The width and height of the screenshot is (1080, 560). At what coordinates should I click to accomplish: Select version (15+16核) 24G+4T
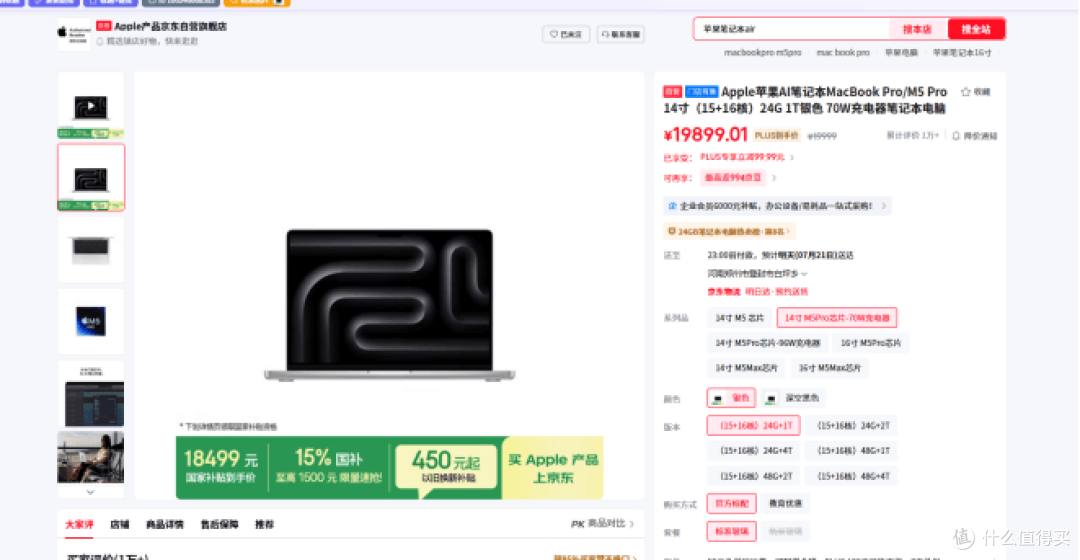pyautogui.click(x=756, y=450)
